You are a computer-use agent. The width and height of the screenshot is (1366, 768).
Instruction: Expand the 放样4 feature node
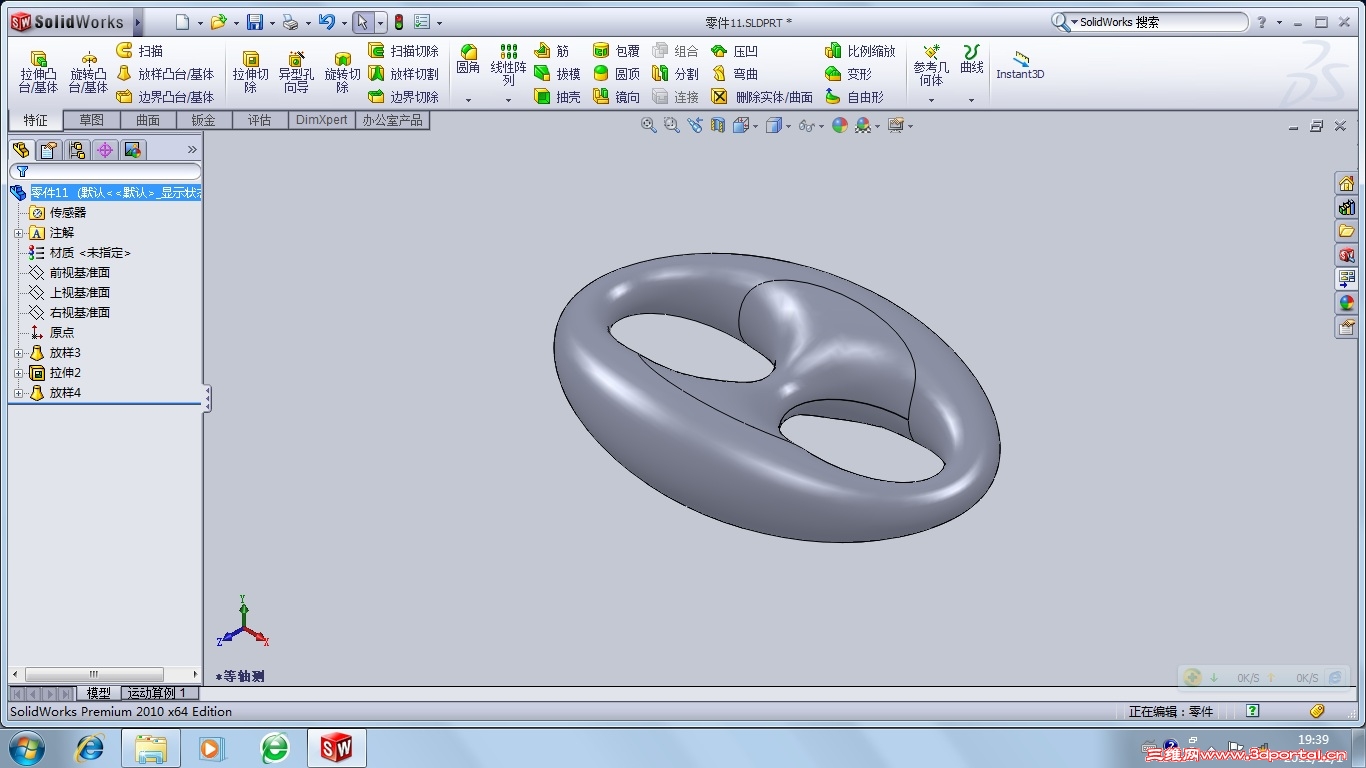18,393
